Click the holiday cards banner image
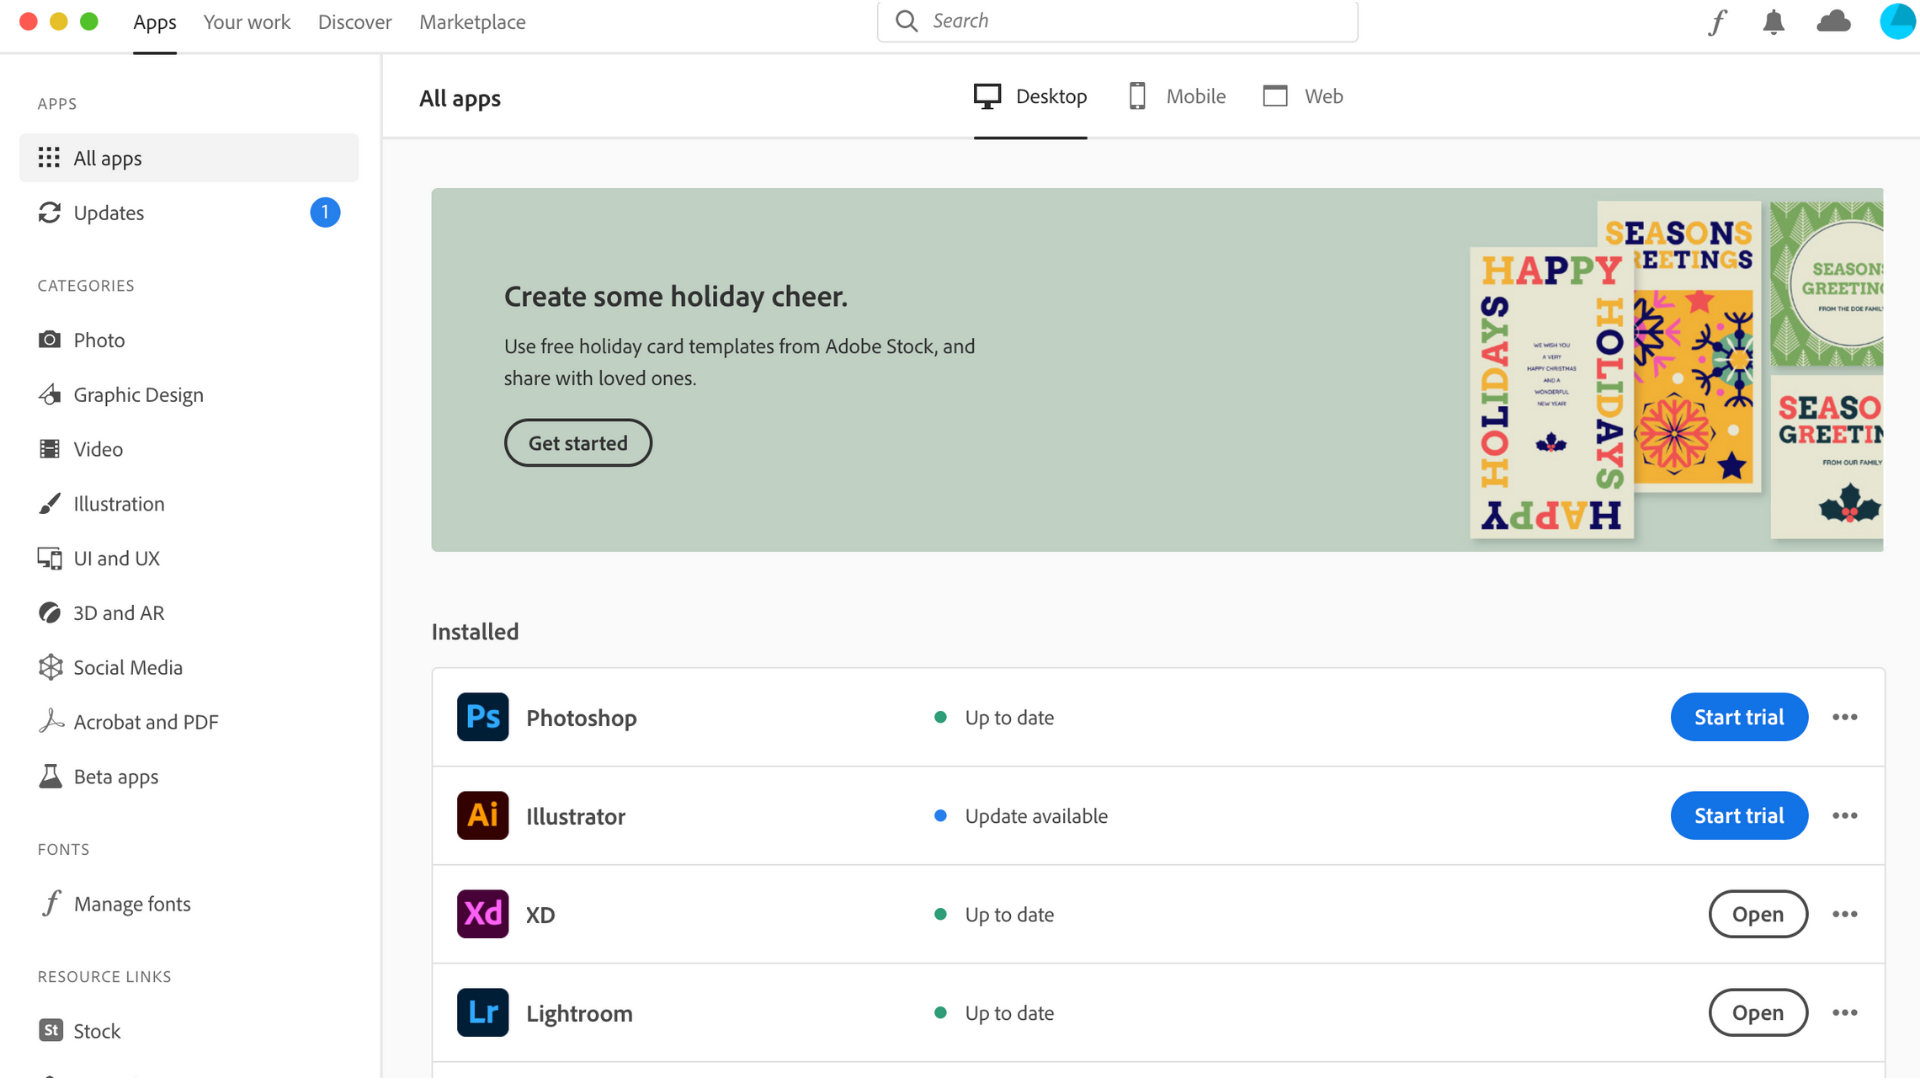This screenshot has height=1080, width=1920. coord(1675,370)
